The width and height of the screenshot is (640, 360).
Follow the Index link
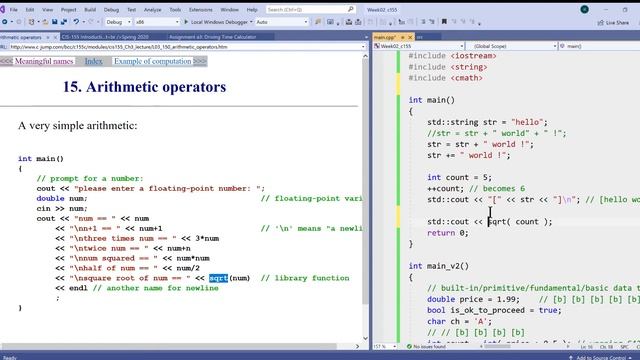(93, 61)
